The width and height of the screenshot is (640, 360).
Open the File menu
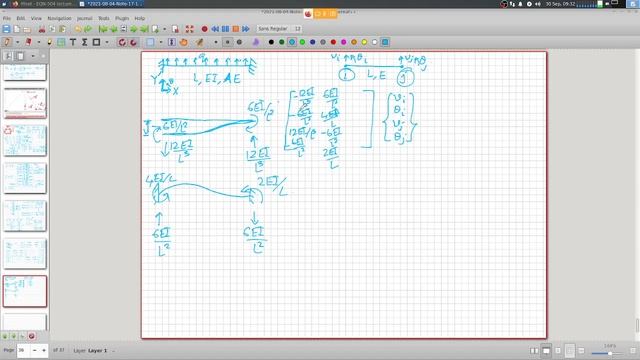pyautogui.click(x=7, y=18)
